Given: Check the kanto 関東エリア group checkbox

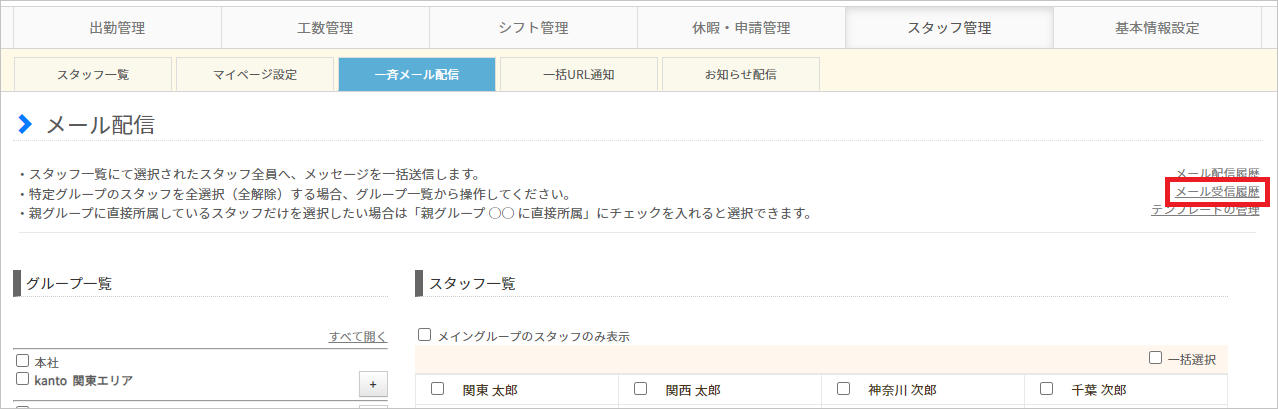Looking at the screenshot, I should (23, 380).
